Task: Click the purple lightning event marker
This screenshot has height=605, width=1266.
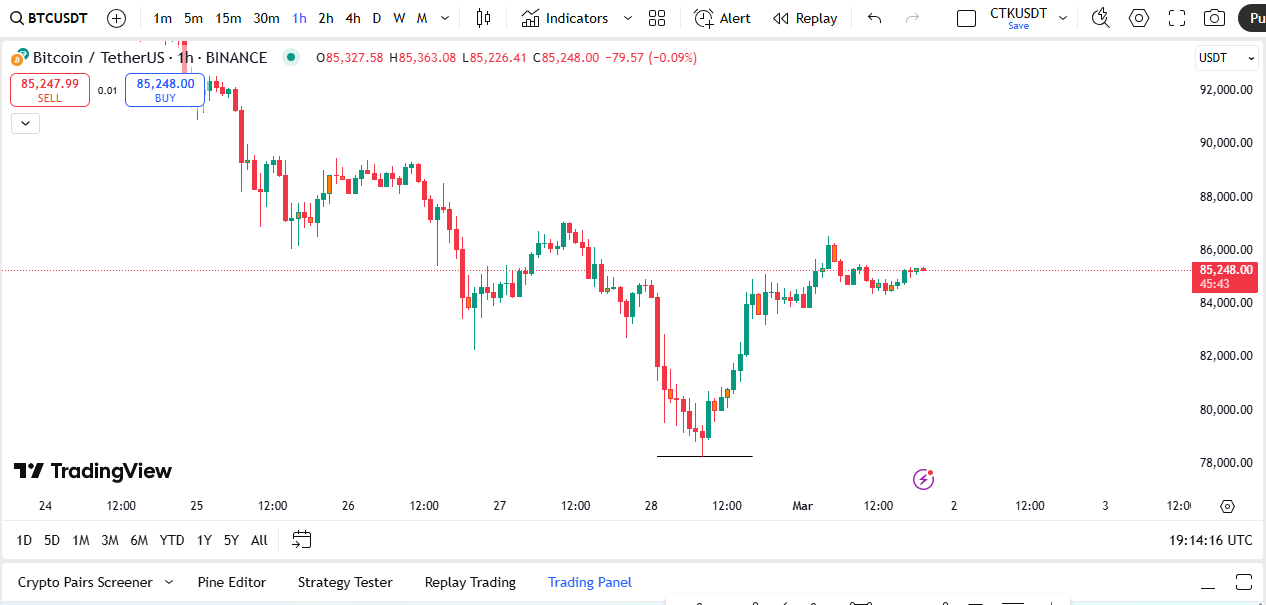Action: click(x=923, y=480)
